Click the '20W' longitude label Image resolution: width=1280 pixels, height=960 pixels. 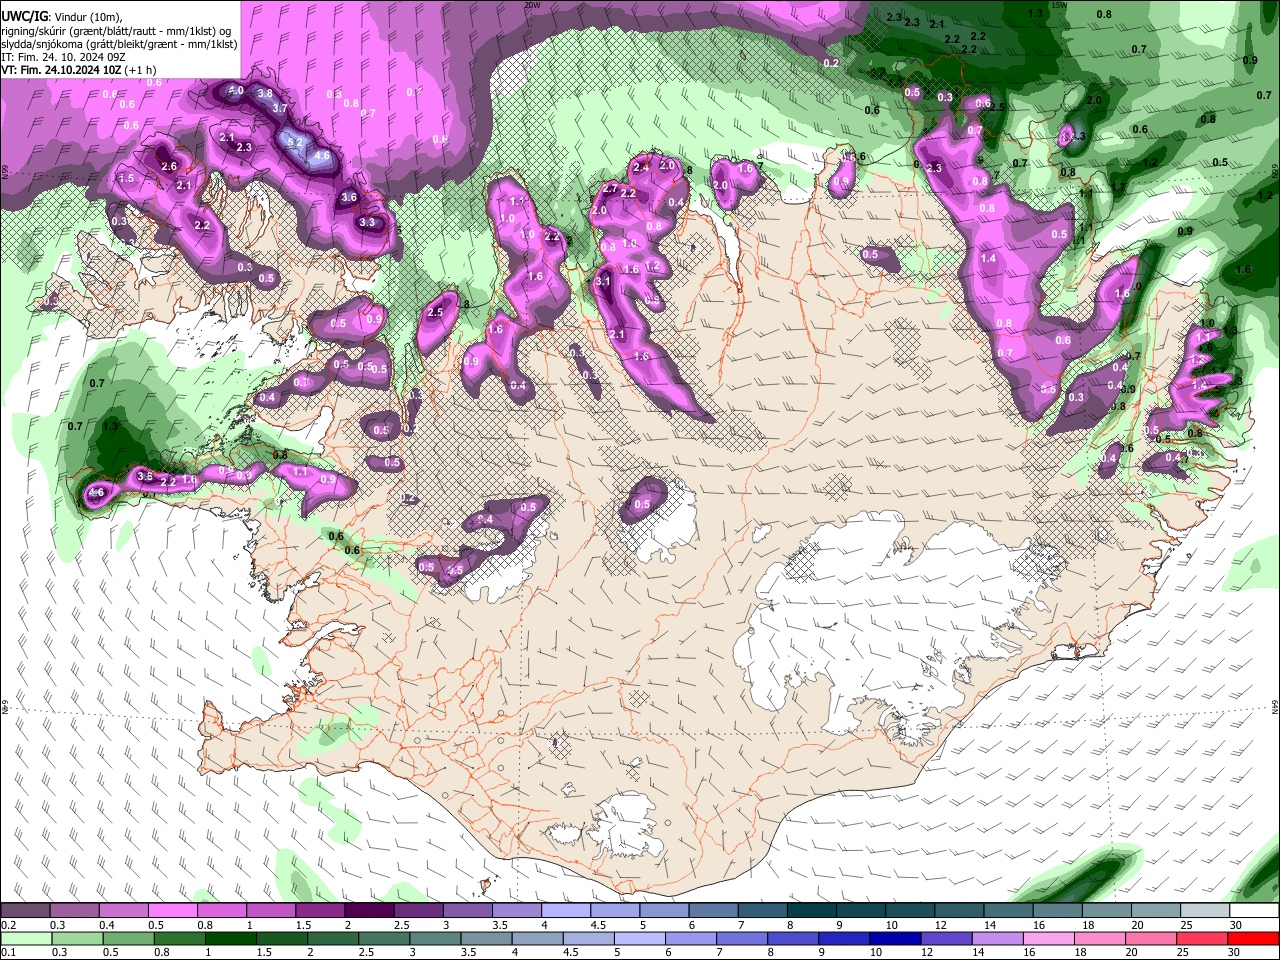(532, 5)
